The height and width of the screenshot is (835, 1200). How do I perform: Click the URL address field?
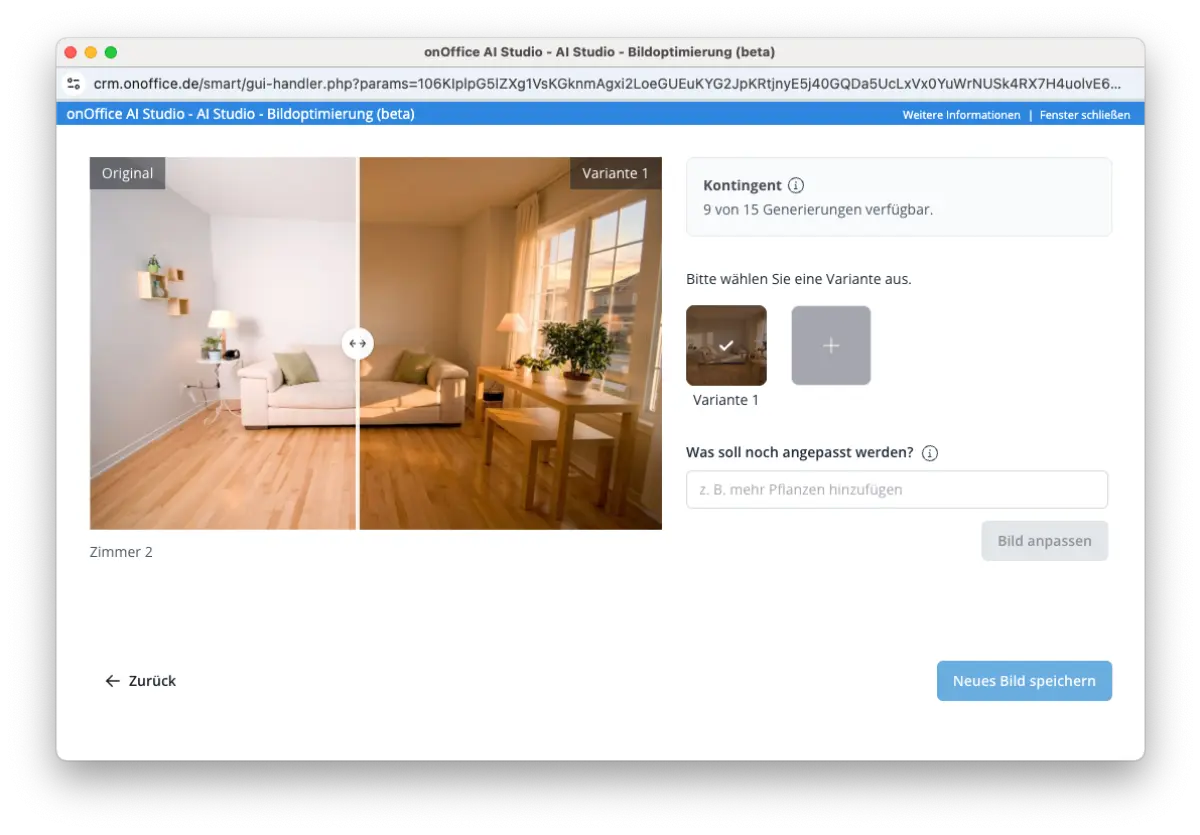pos(607,84)
